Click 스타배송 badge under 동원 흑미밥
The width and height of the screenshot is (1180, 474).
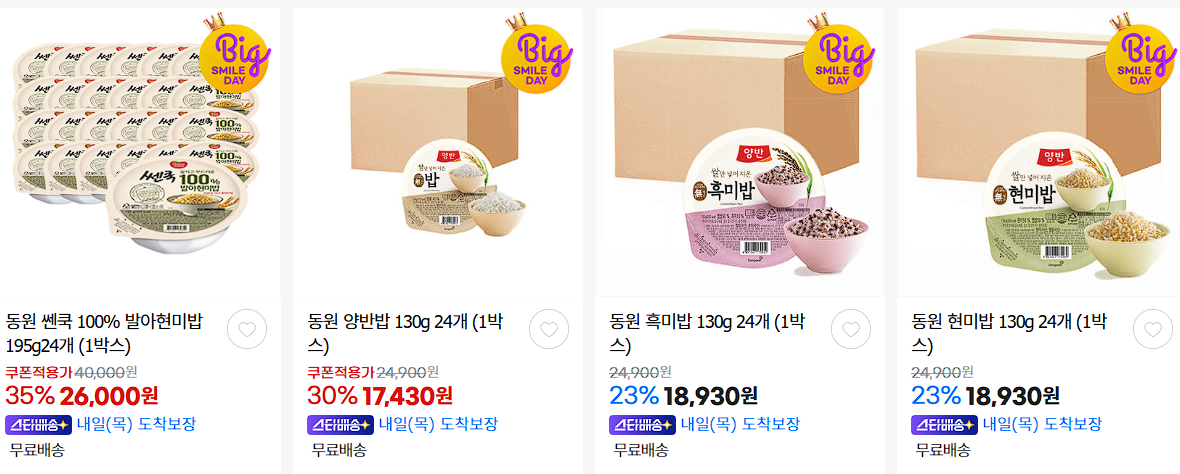pyautogui.click(x=642, y=424)
